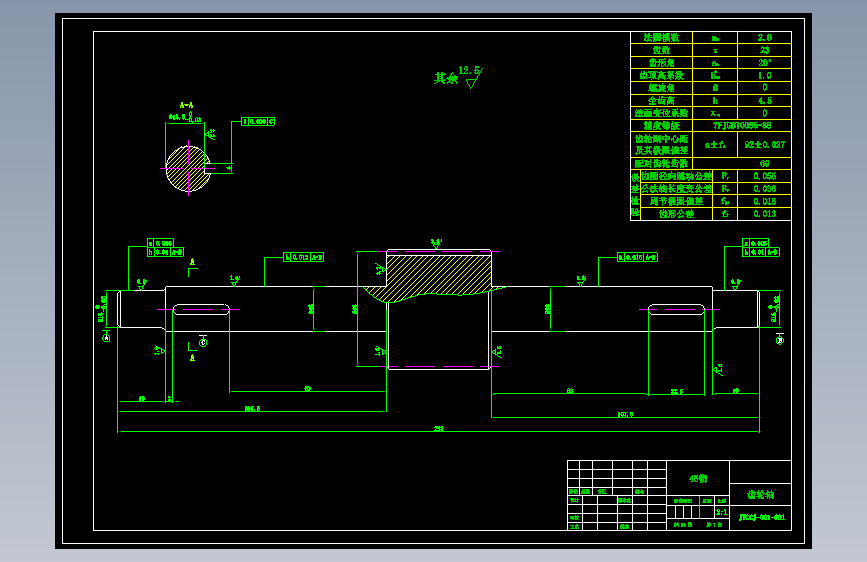This screenshot has height=562, width=867.
Task: Click the right keyway slot outline
Action: coord(676,309)
